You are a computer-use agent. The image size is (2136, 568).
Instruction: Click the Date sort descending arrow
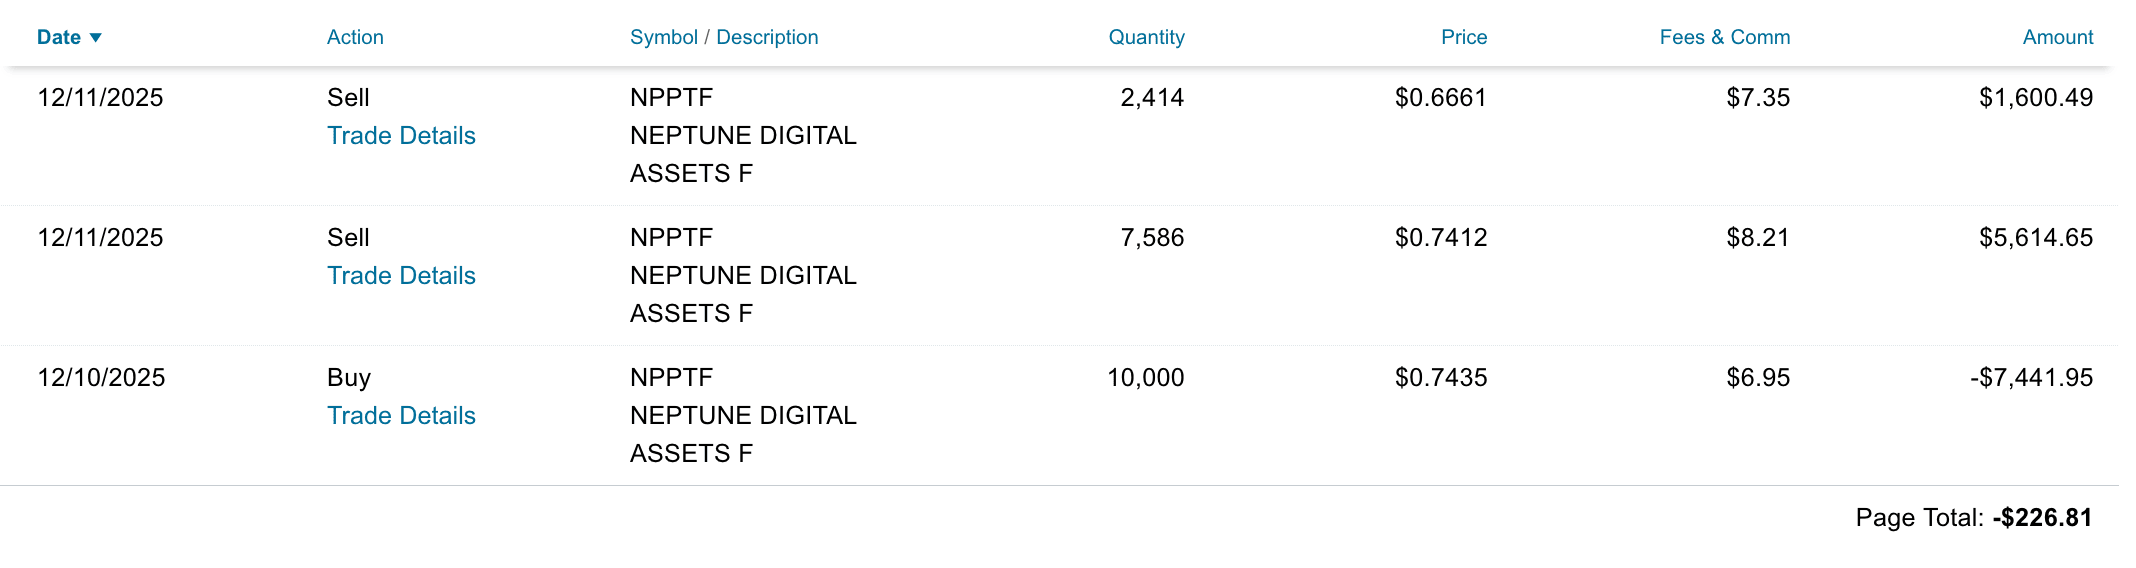(96, 38)
